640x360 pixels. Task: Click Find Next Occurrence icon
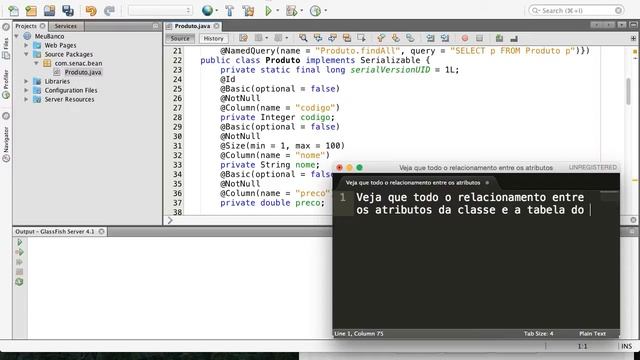(332, 38)
